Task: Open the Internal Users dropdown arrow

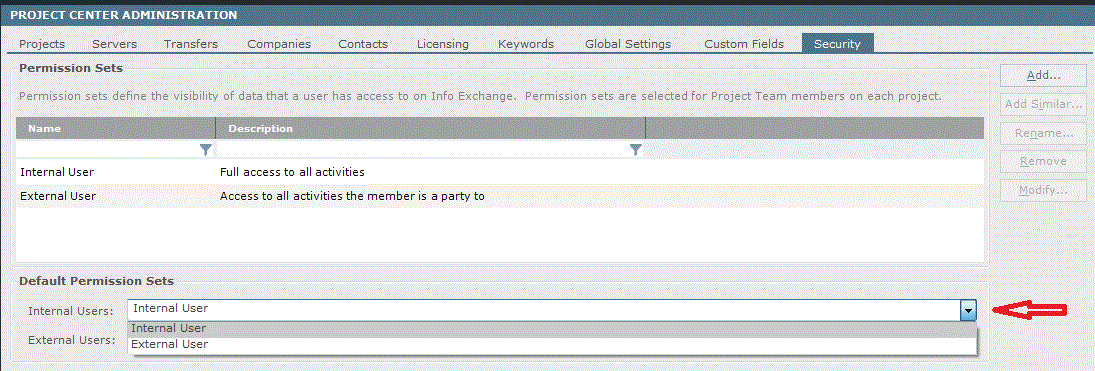Action: pos(968,310)
